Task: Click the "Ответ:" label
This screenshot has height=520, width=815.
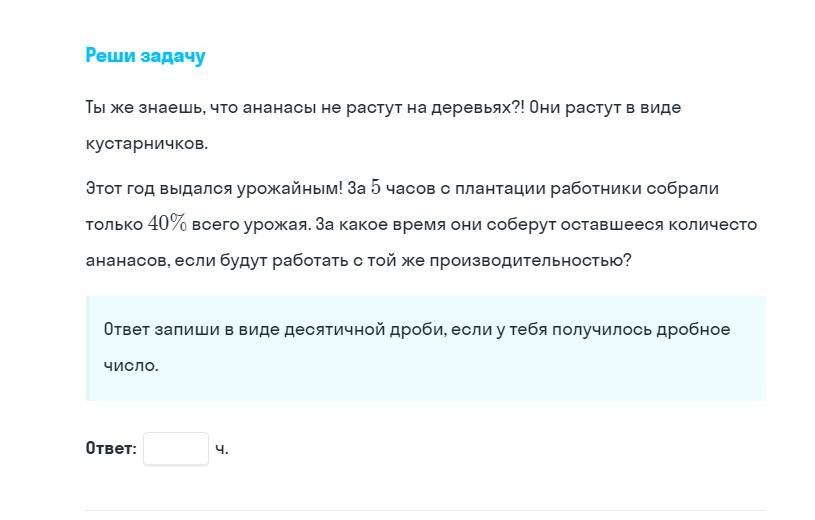Action: (111, 449)
